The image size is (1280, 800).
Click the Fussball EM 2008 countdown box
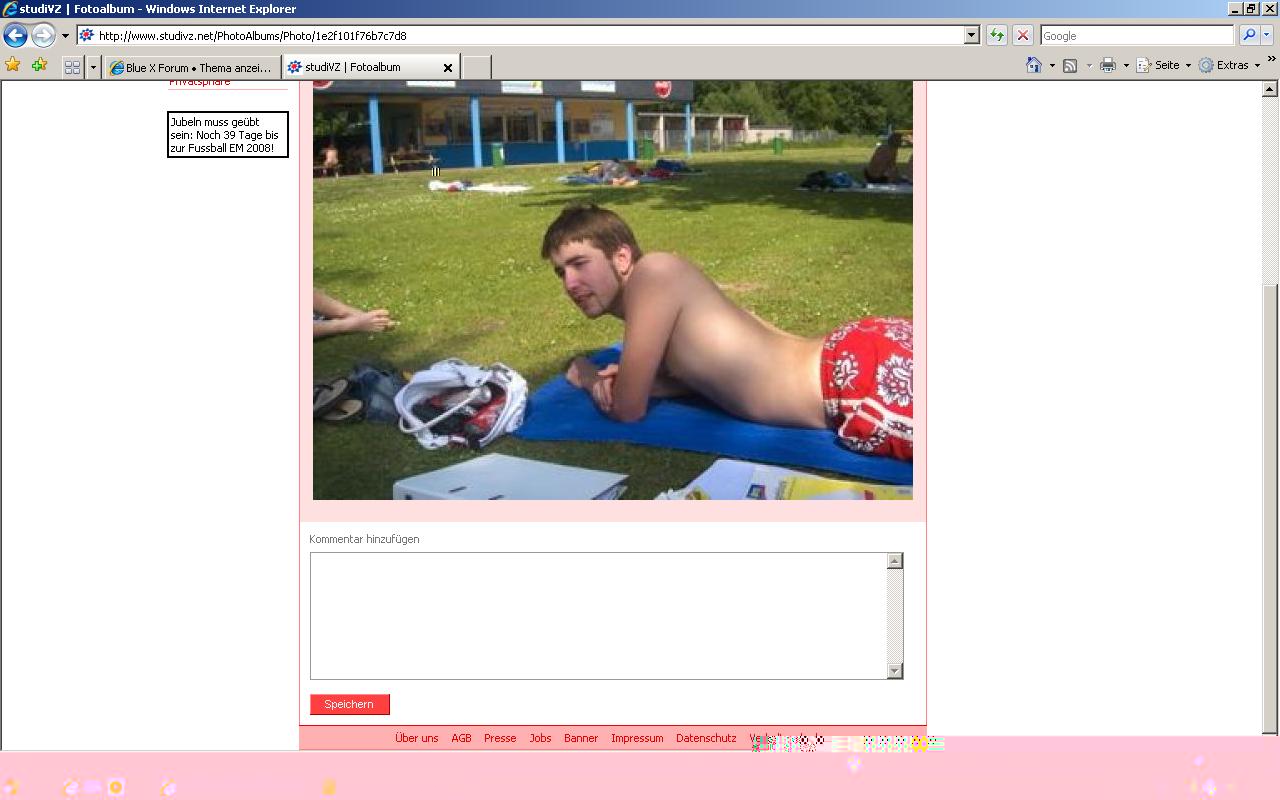(x=228, y=135)
